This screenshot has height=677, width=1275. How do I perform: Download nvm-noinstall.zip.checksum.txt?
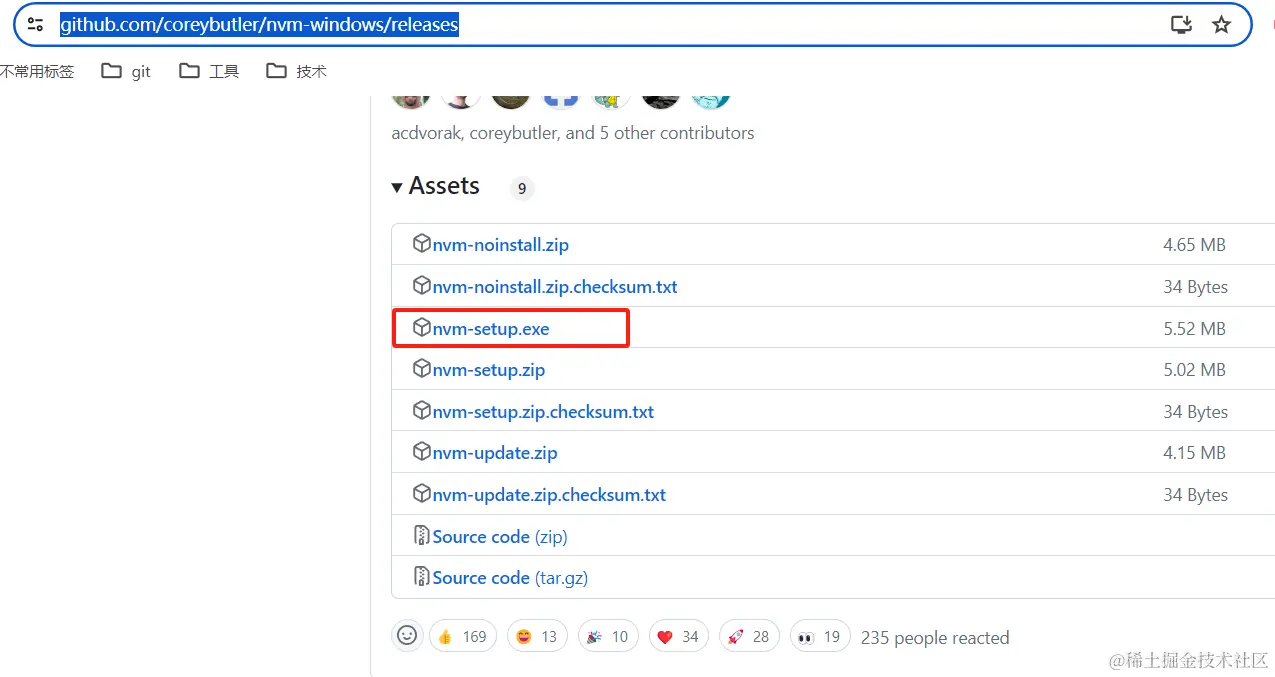tap(555, 287)
